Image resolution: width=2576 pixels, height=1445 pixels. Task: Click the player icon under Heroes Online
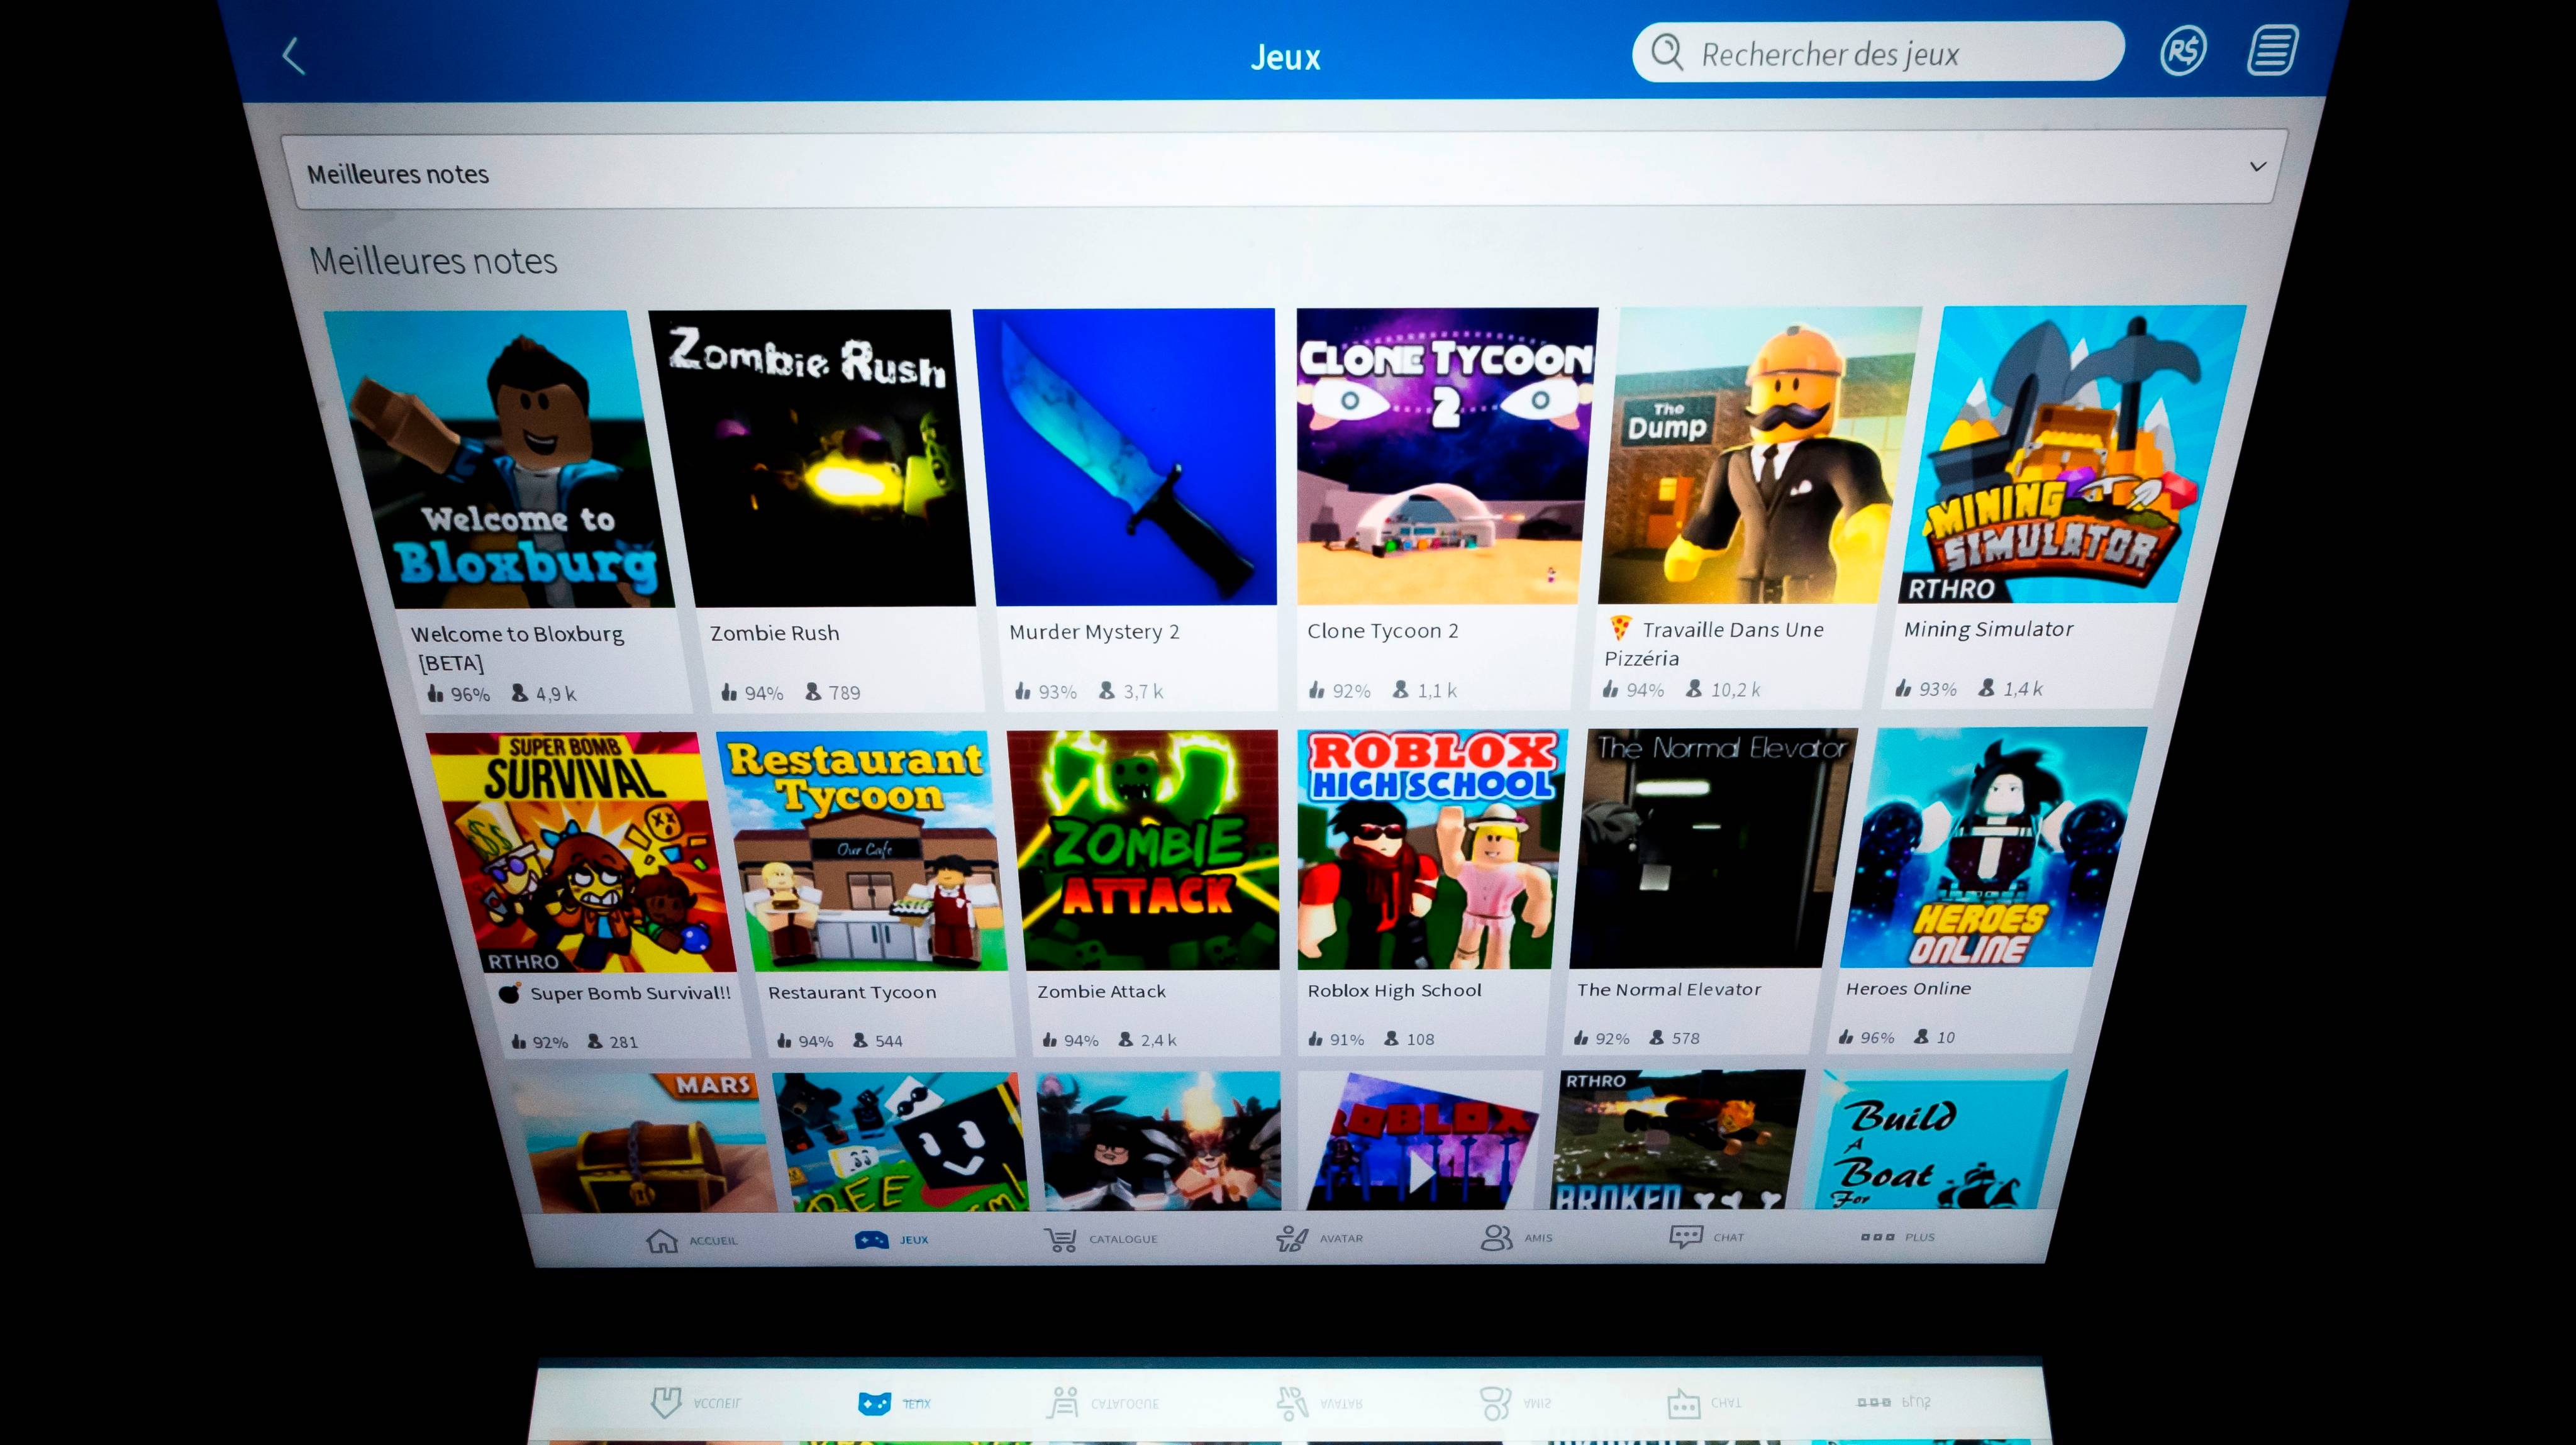1921,1037
